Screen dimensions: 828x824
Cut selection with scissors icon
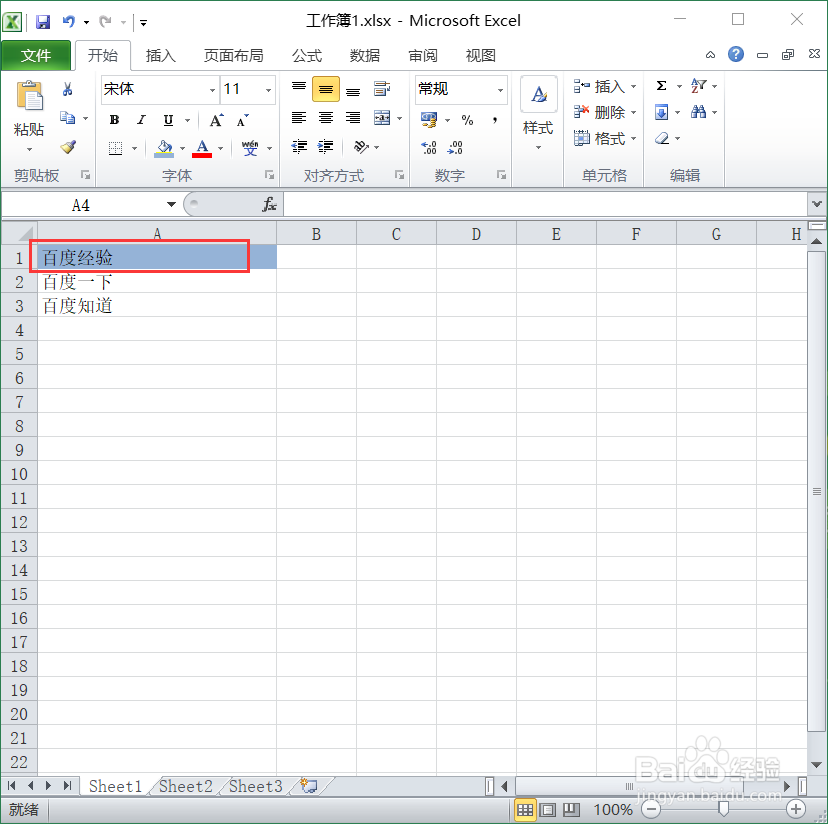pyautogui.click(x=67, y=89)
